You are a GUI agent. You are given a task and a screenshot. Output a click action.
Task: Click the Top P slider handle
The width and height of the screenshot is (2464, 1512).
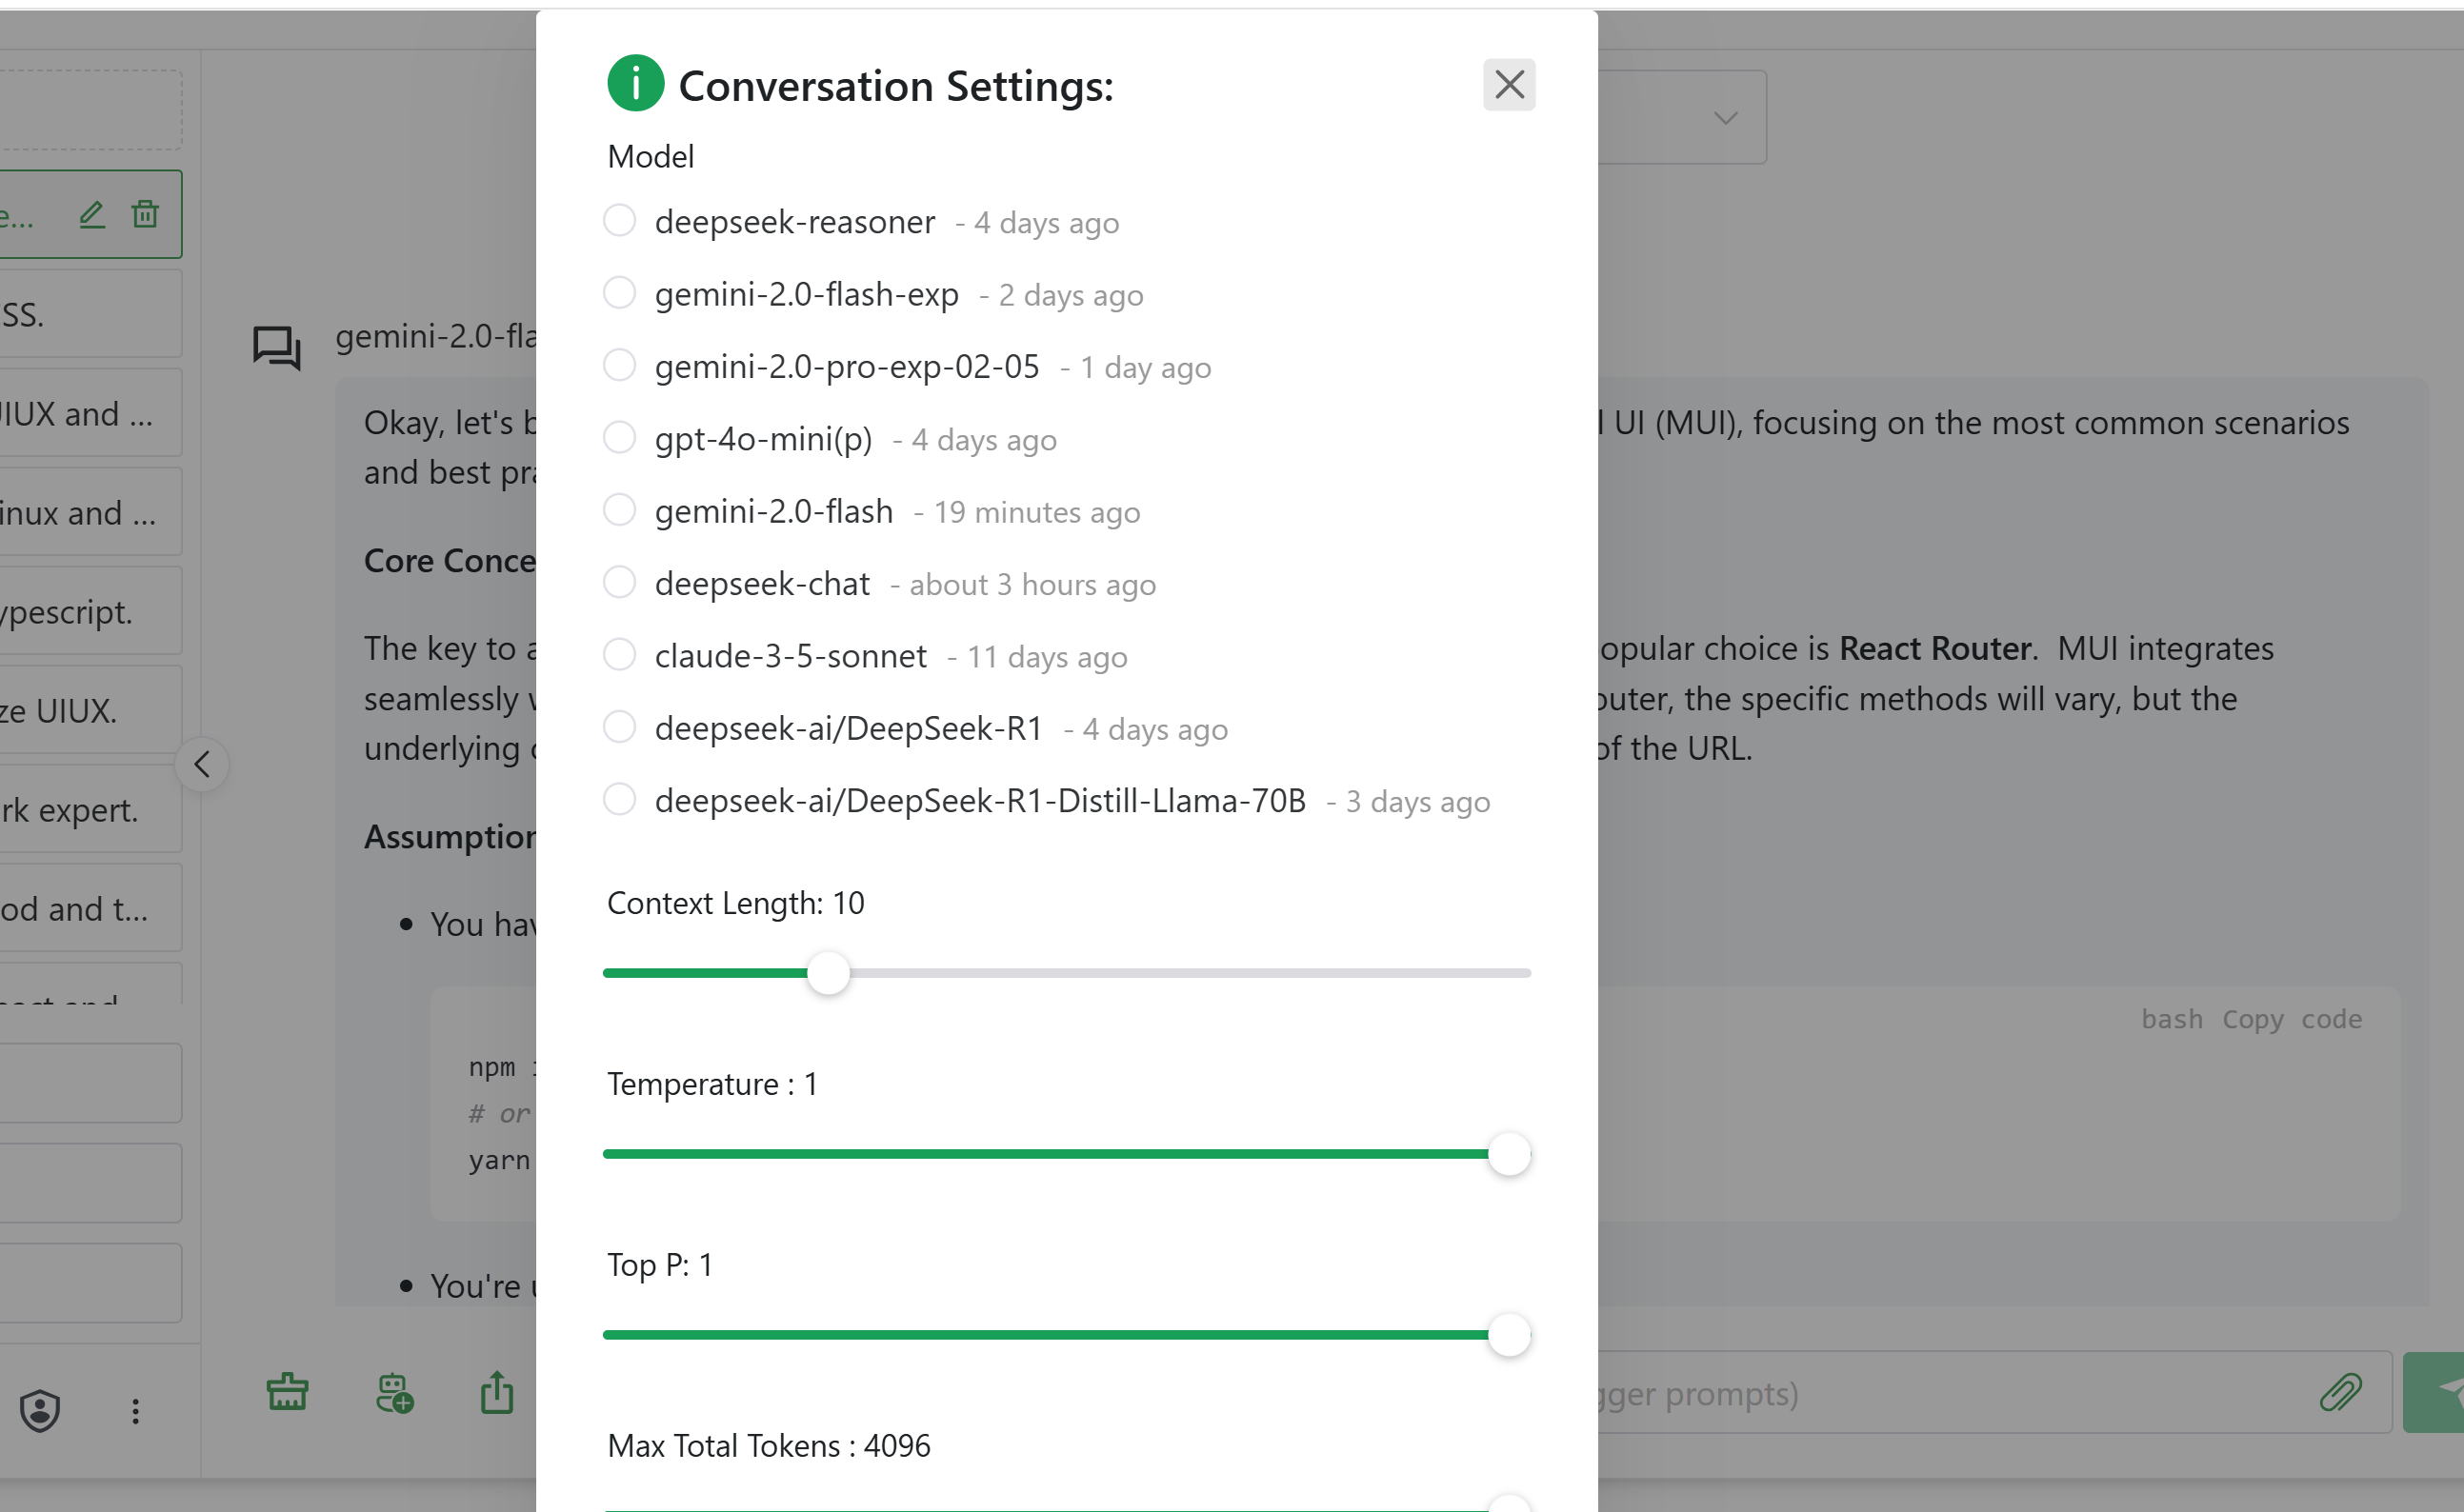(x=1509, y=1335)
